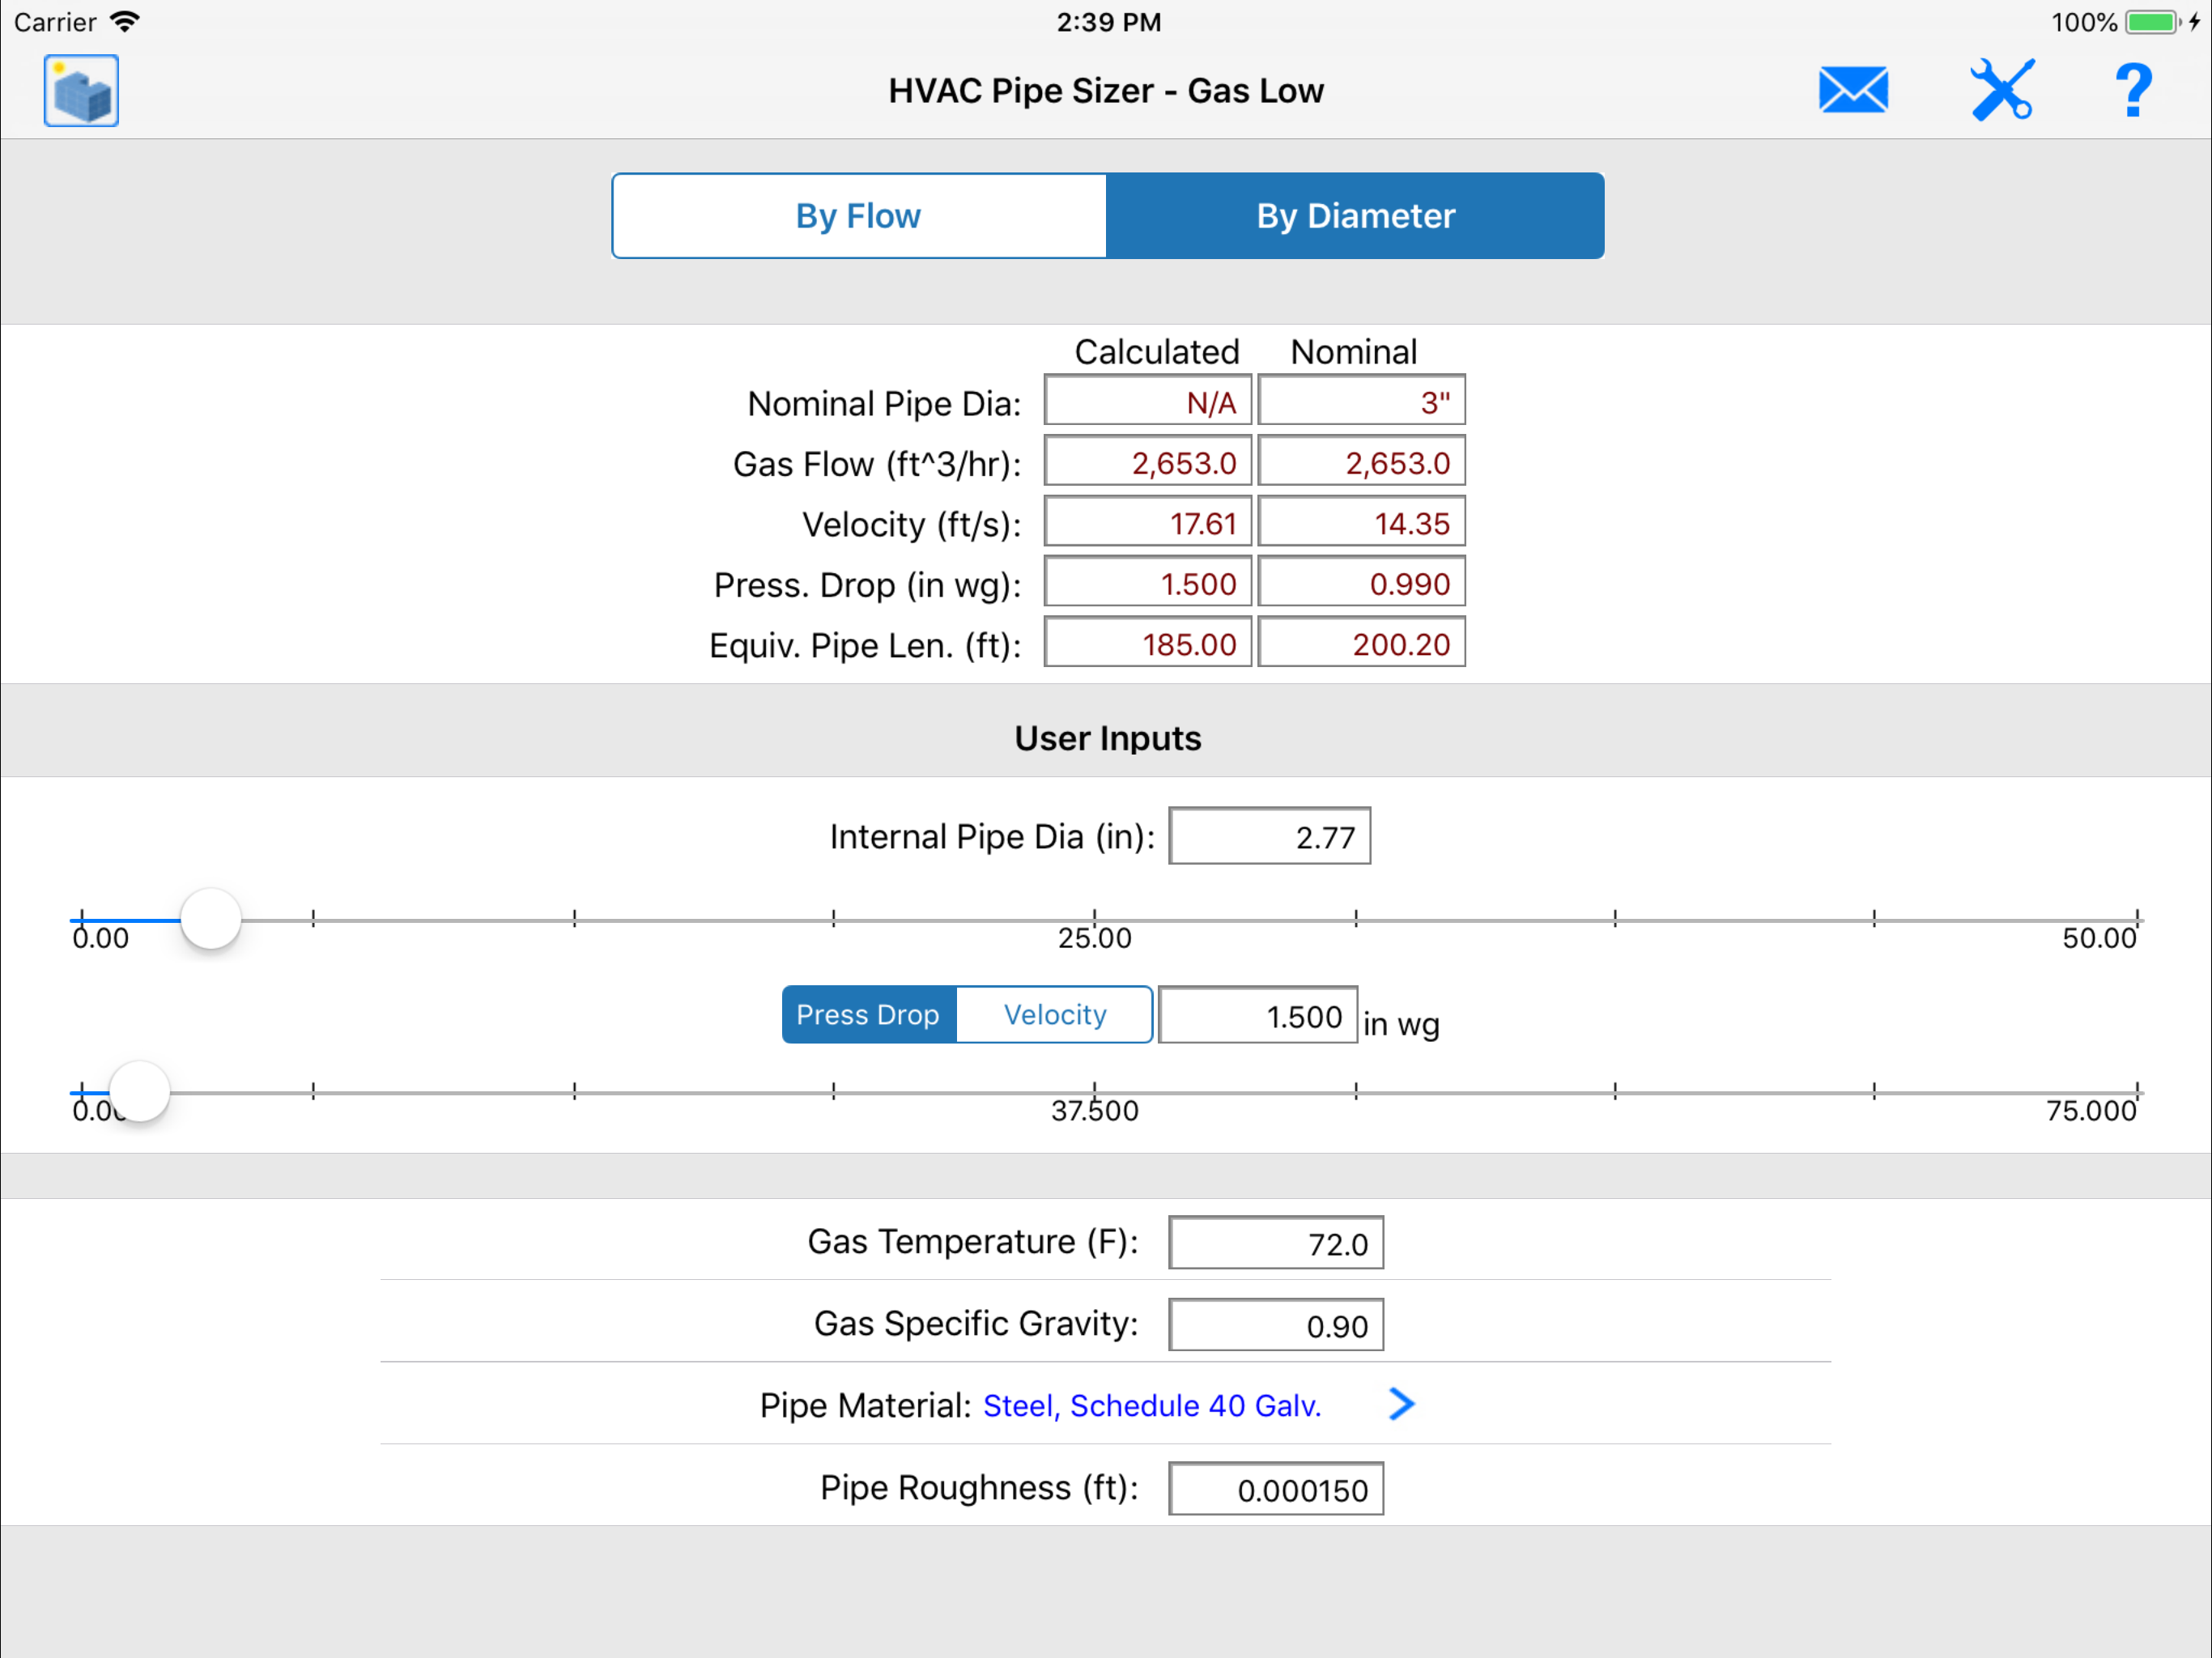Edit the Internal Pipe Dia field
Viewport: 2212px width, 1658px height.
tap(1269, 836)
